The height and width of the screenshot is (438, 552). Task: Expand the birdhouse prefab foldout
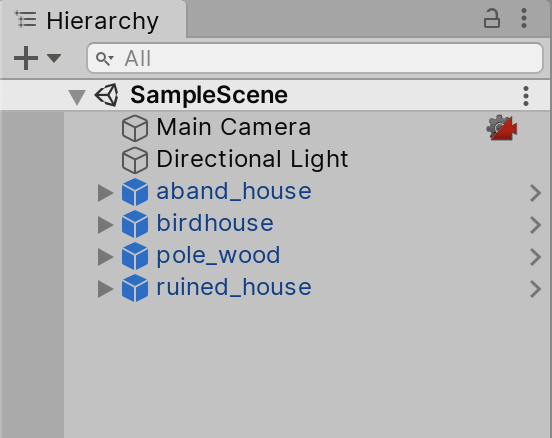105,225
